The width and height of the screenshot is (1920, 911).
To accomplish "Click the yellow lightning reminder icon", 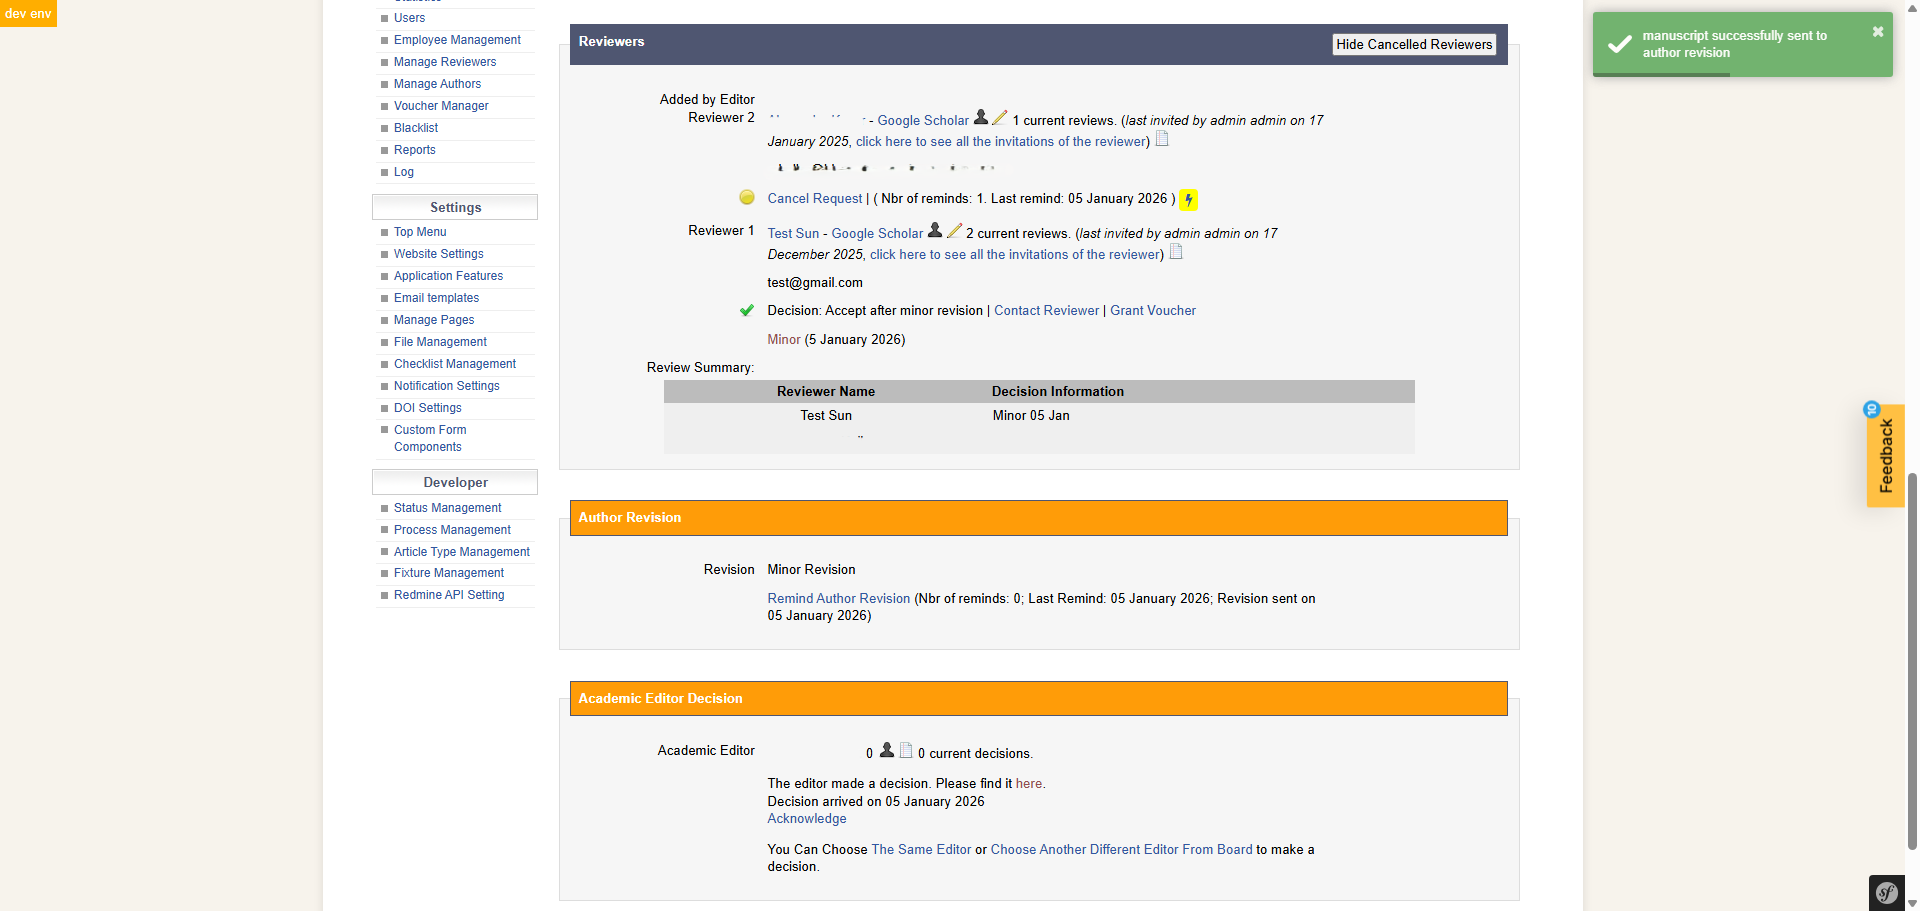I will (x=1188, y=200).
